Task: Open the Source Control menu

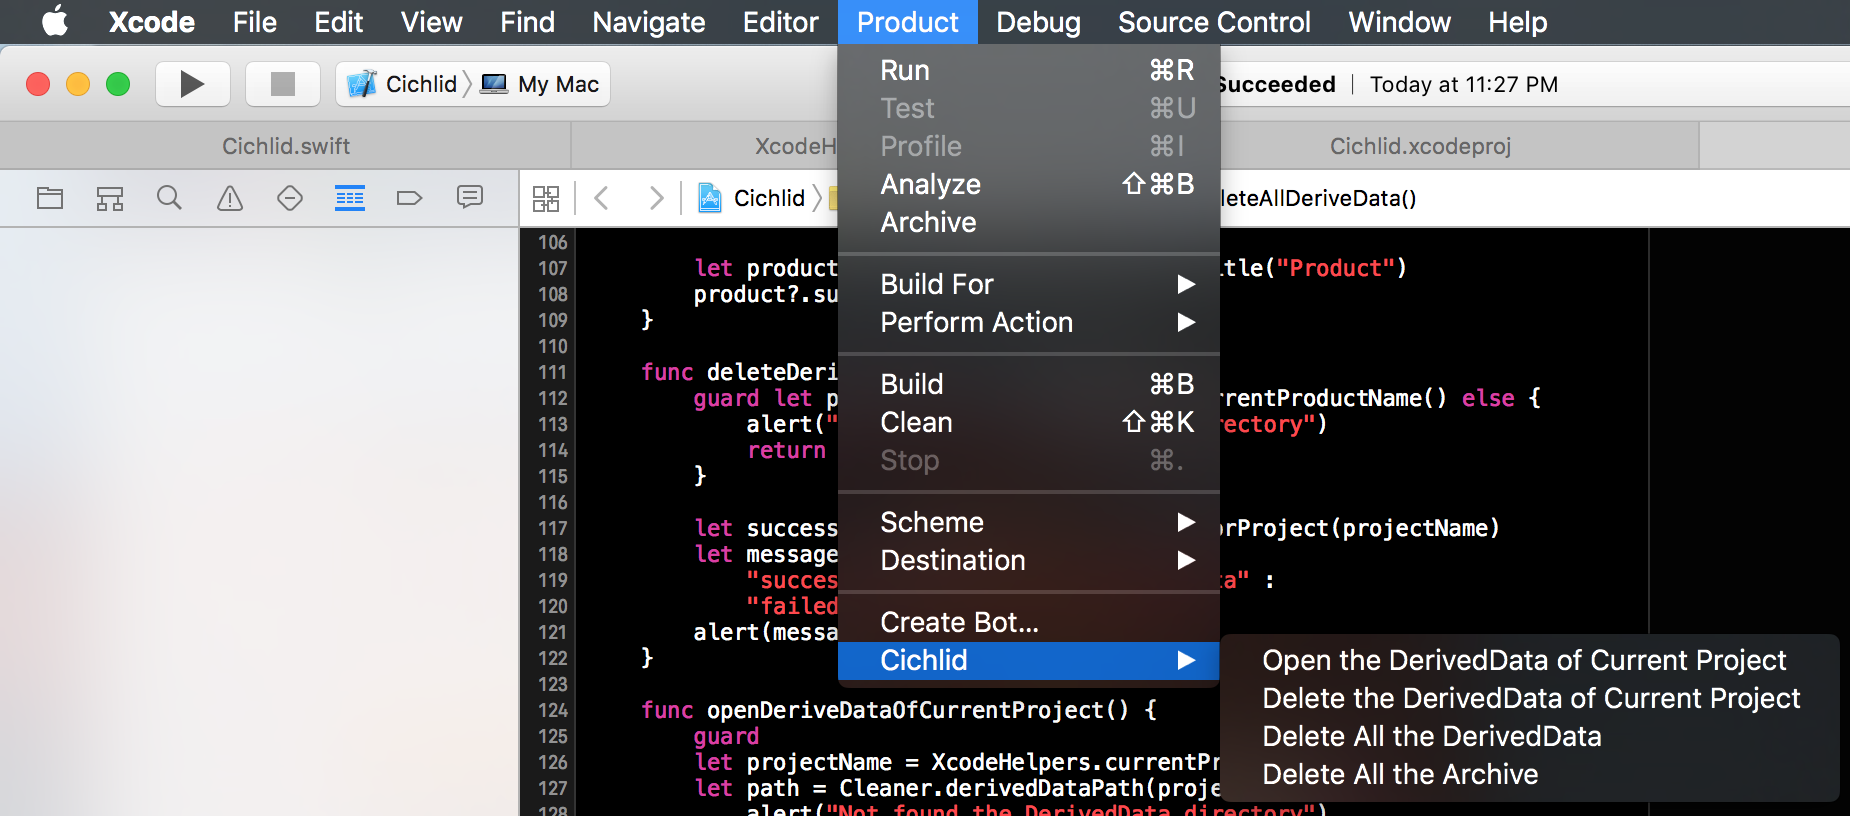Action: pos(1214,22)
